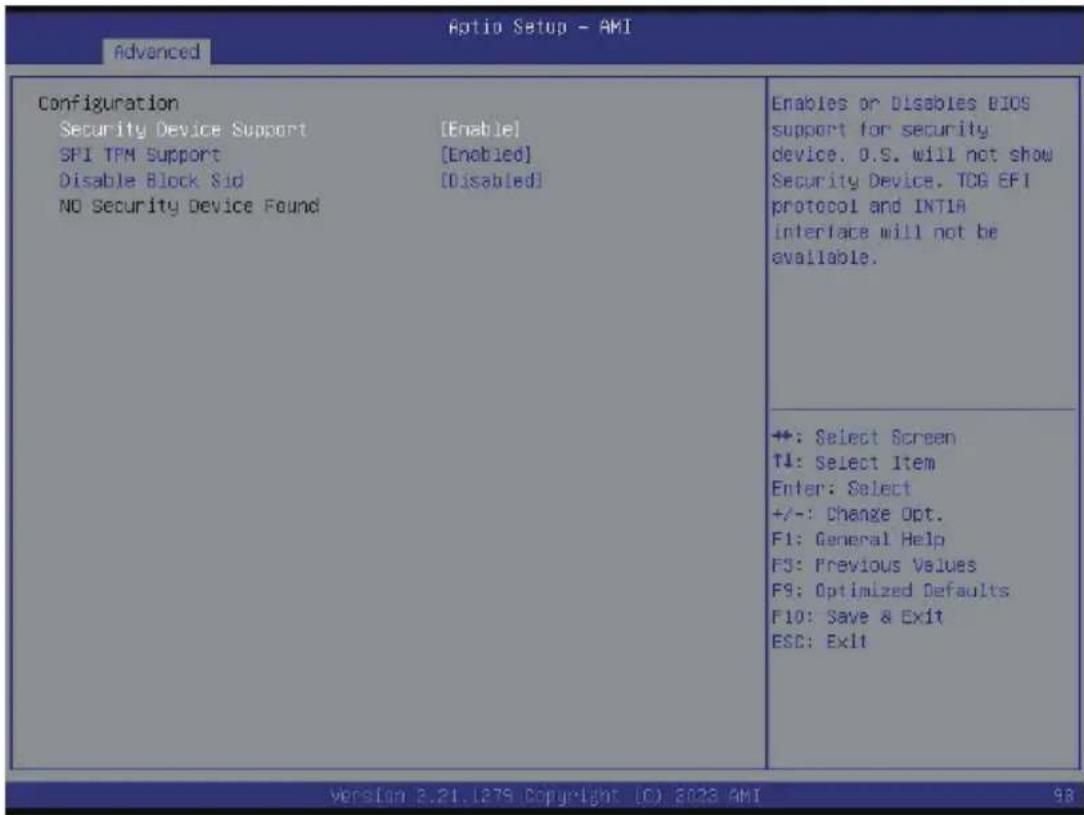Click the 'F9: Optimized Defaults' hint
The image size is (1084, 815).
890,591
